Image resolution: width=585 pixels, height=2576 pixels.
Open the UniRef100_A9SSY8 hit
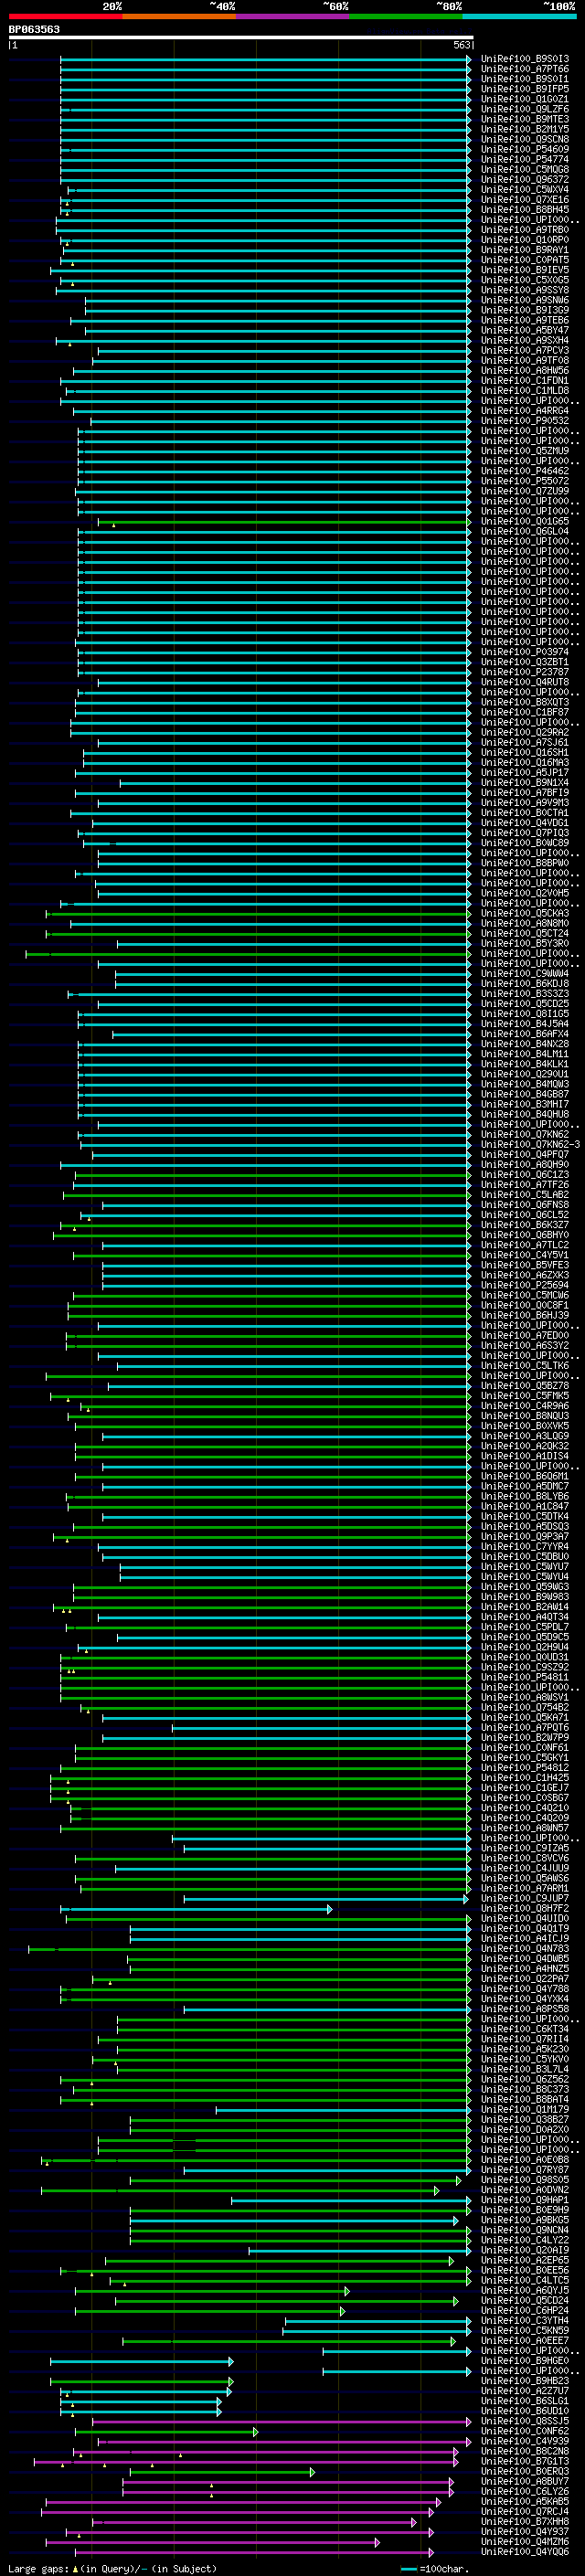524,290
